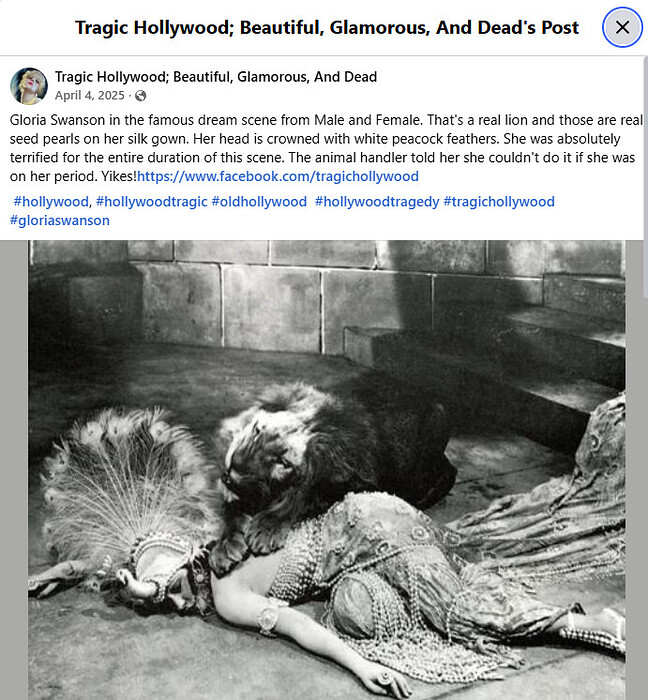Click the vertical scrollbar on the right

(x=645, y=179)
